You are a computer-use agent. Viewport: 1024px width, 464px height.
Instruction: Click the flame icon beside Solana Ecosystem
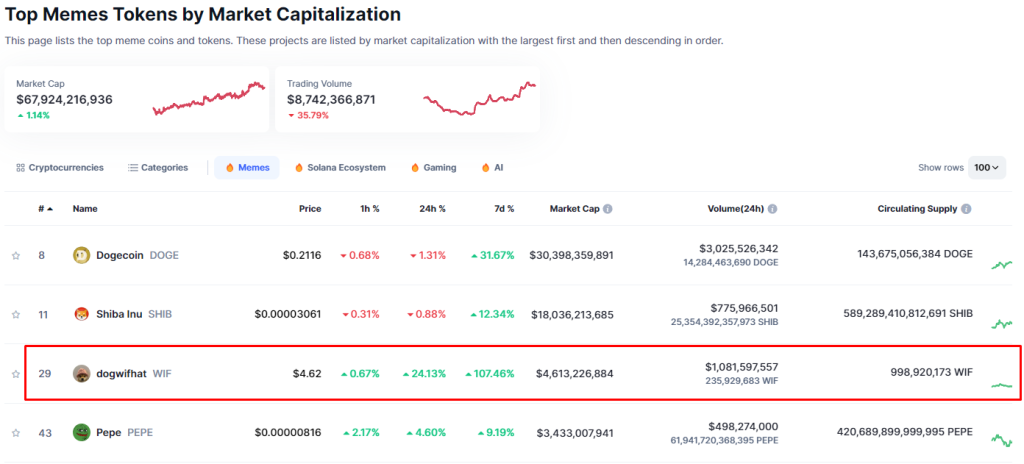click(x=299, y=168)
